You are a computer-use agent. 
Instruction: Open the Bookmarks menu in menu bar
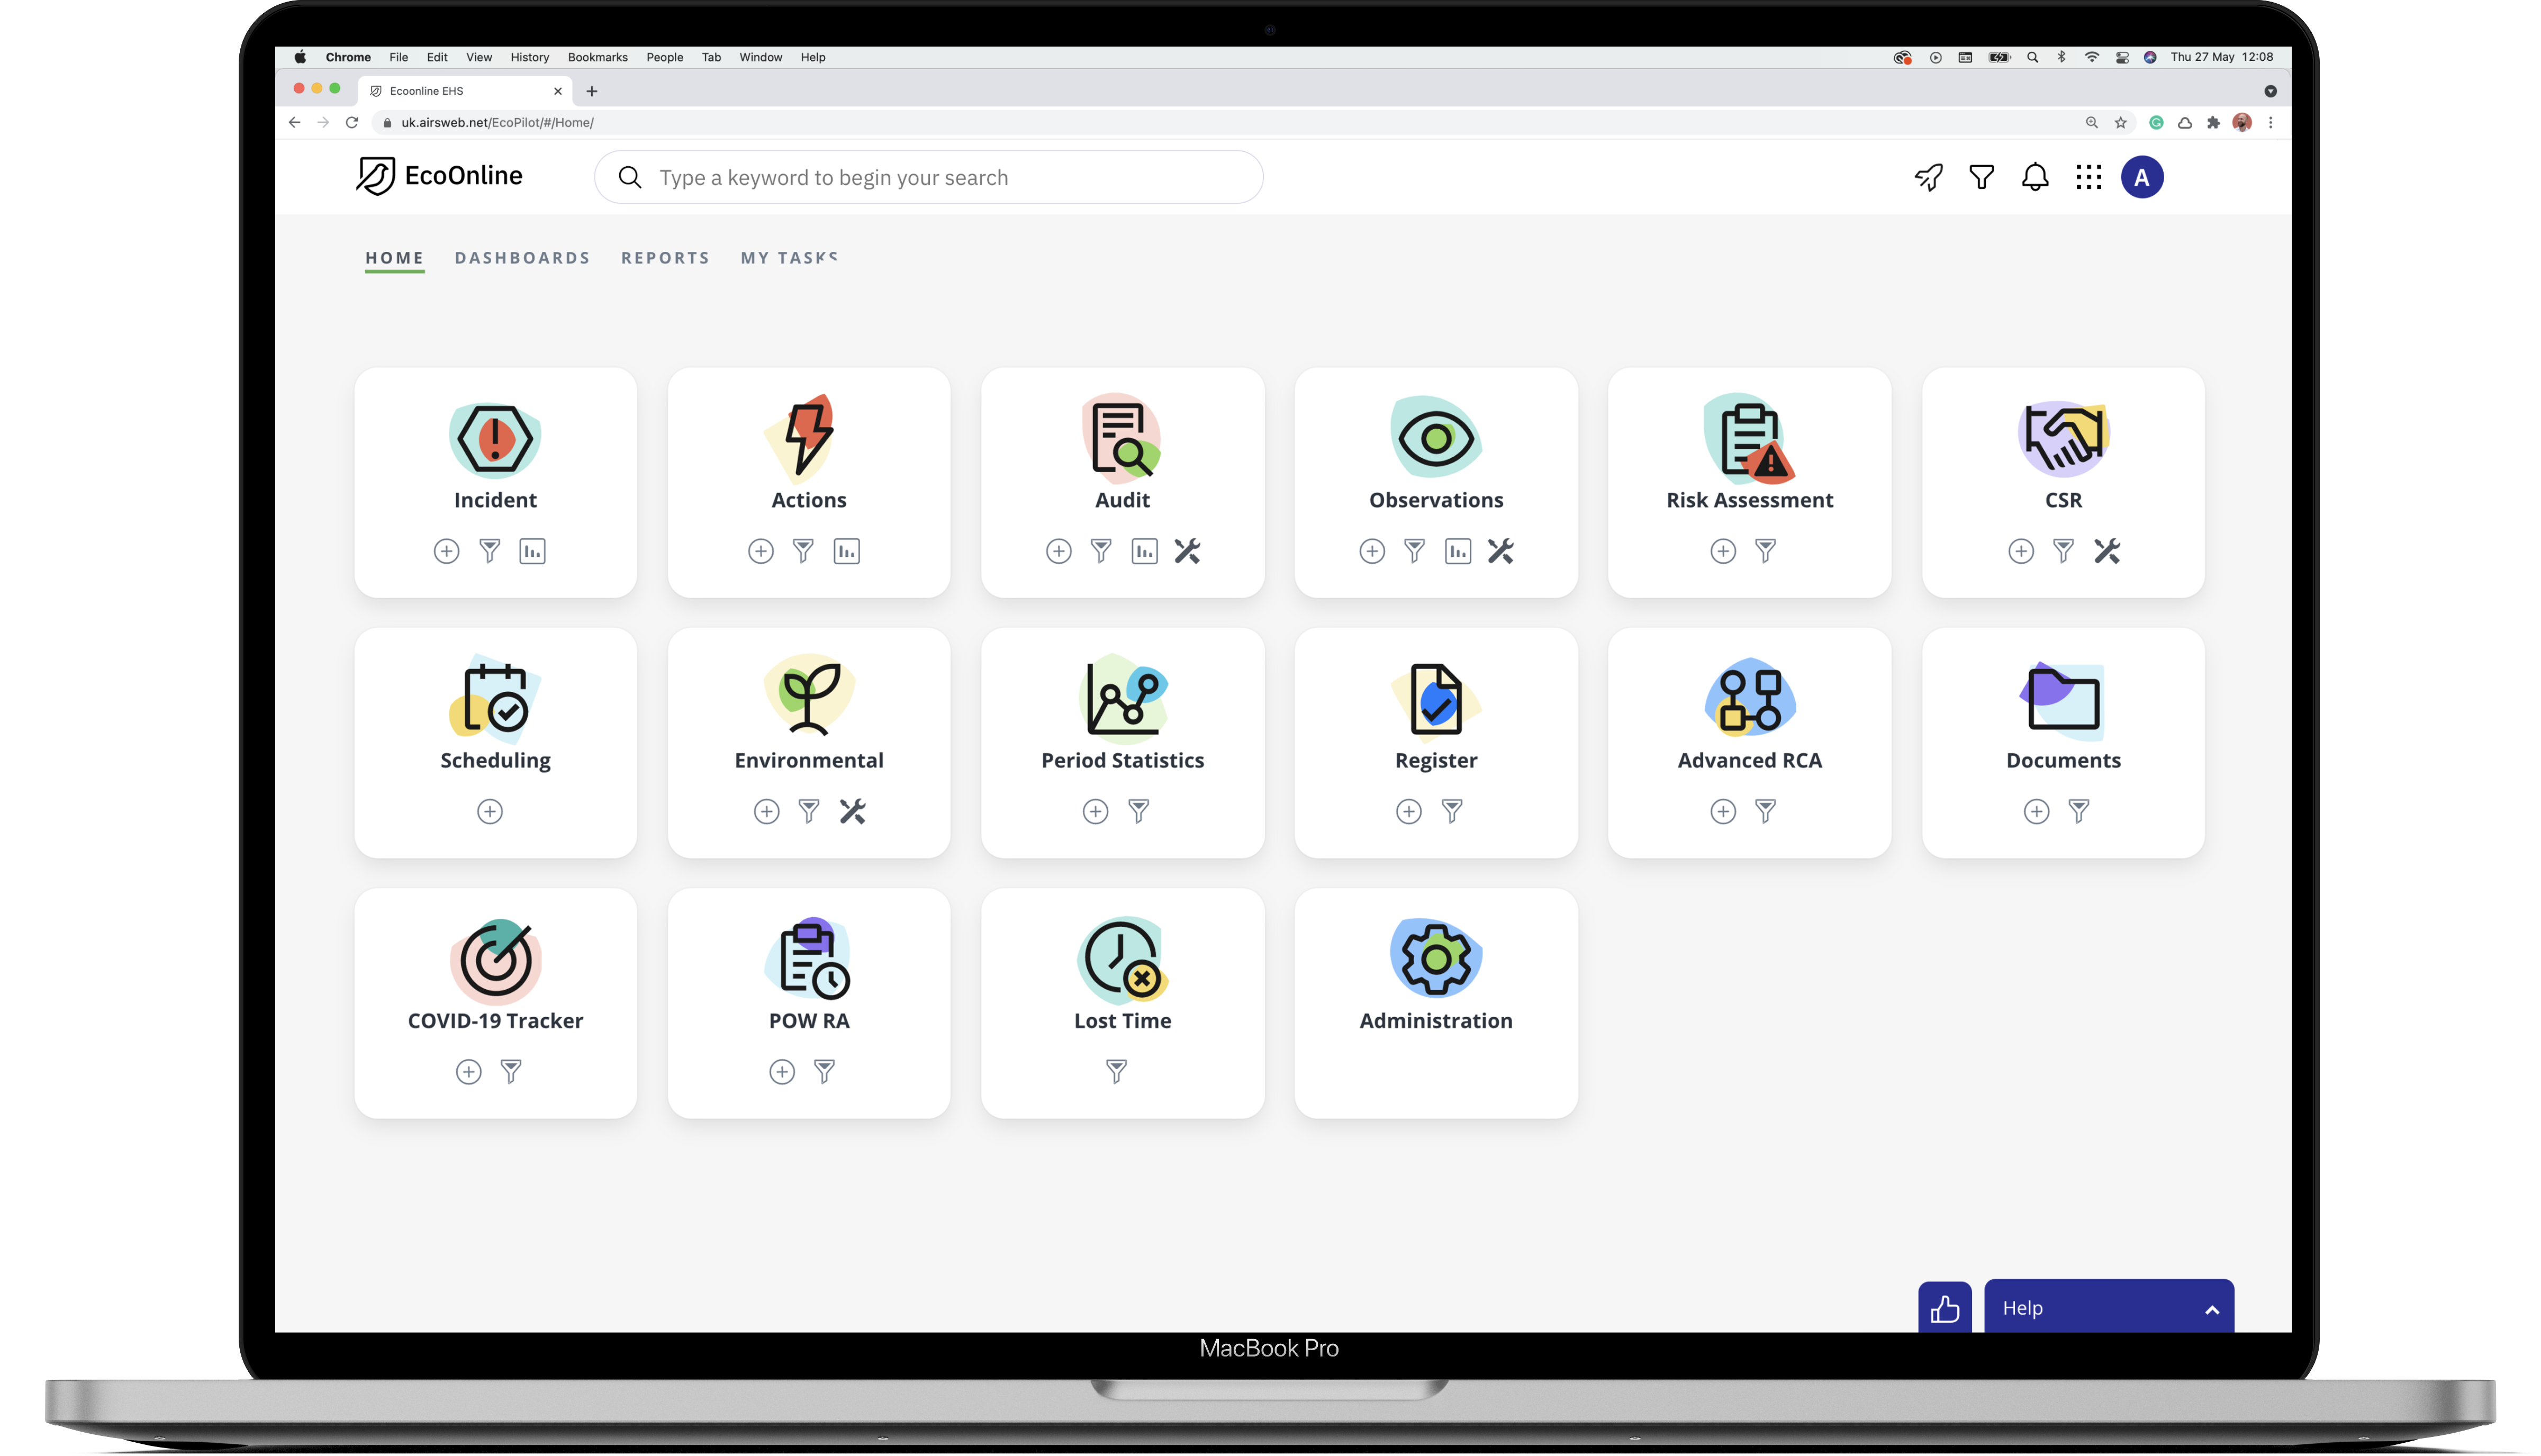coord(597,57)
